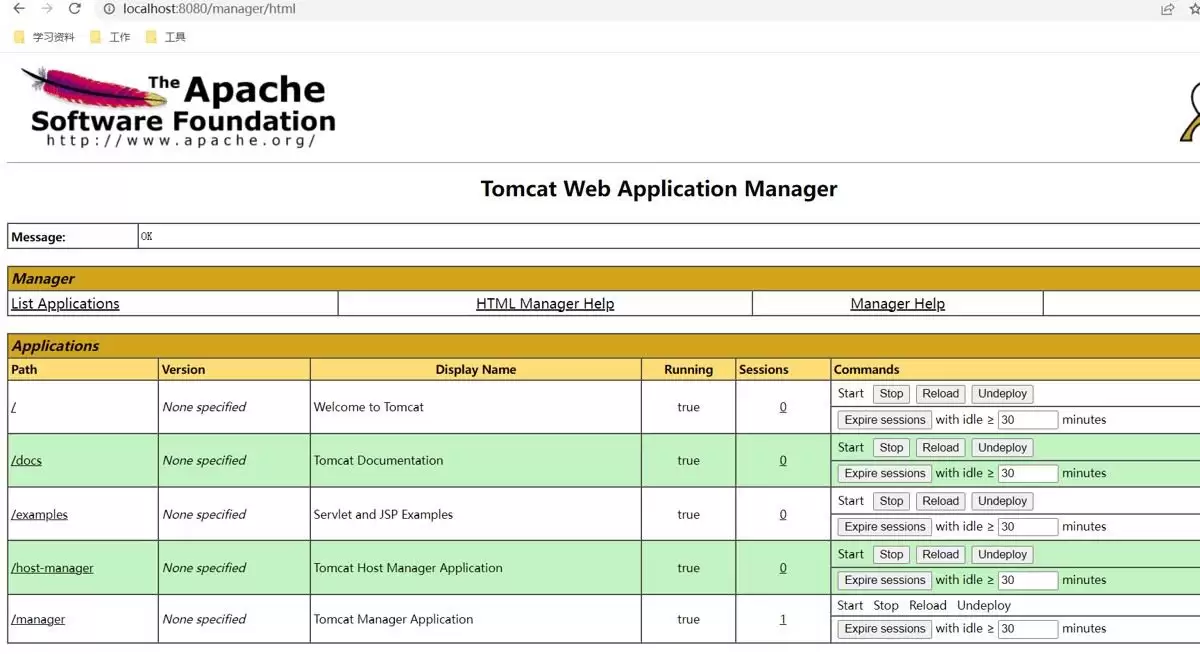Click the 'Servlet and JSP Examples' display name
This screenshot has height=654, width=1200.
click(x=383, y=515)
